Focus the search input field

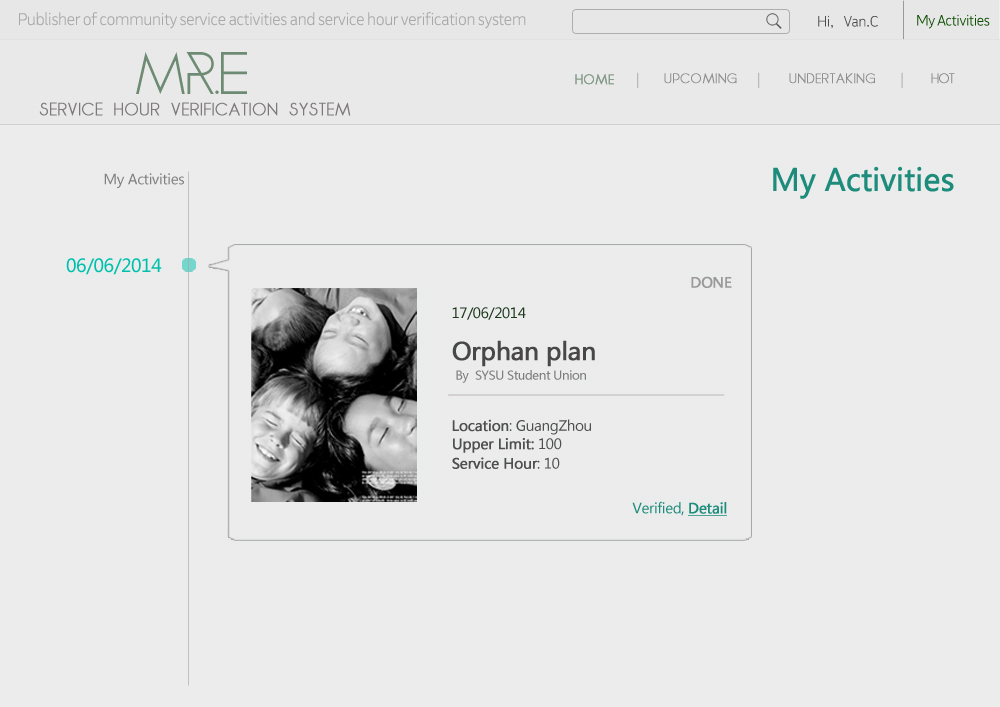tap(680, 21)
